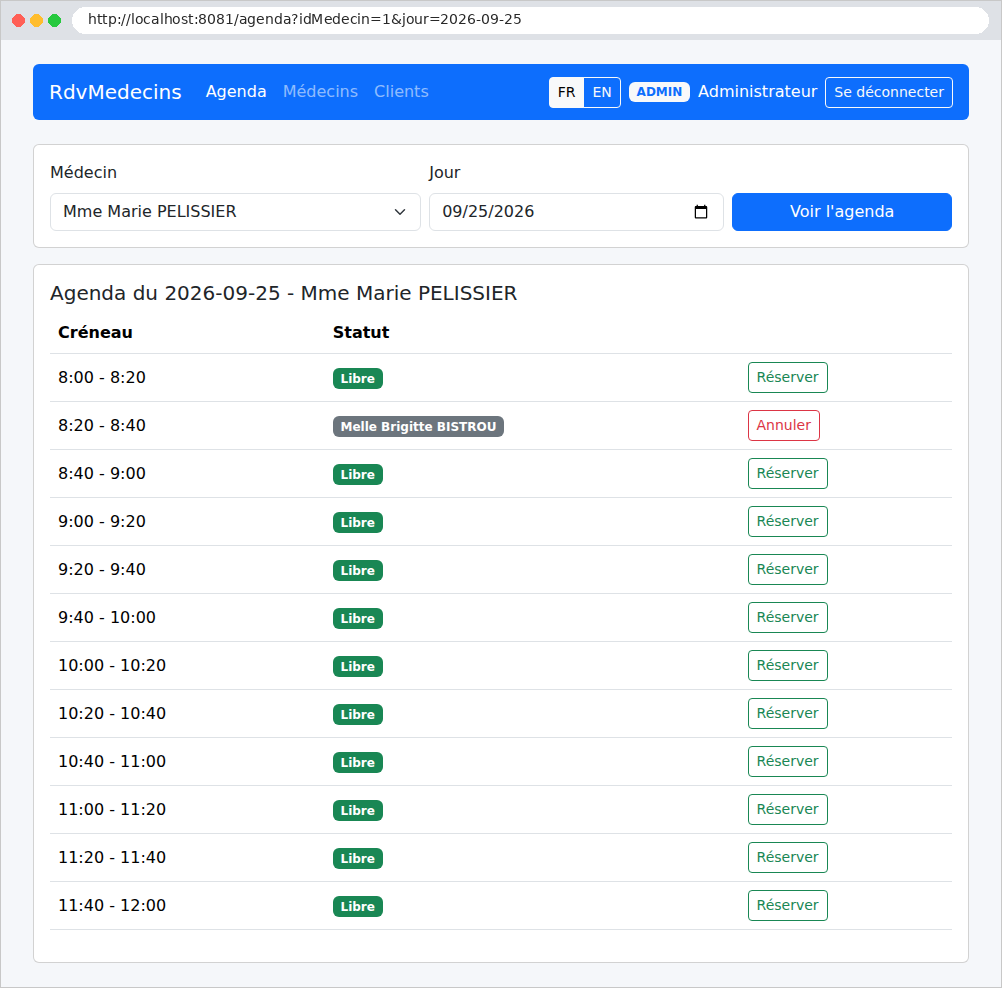Click the 8:40 - 9:00 time cell
This screenshot has width=1002, height=988.
(102, 474)
